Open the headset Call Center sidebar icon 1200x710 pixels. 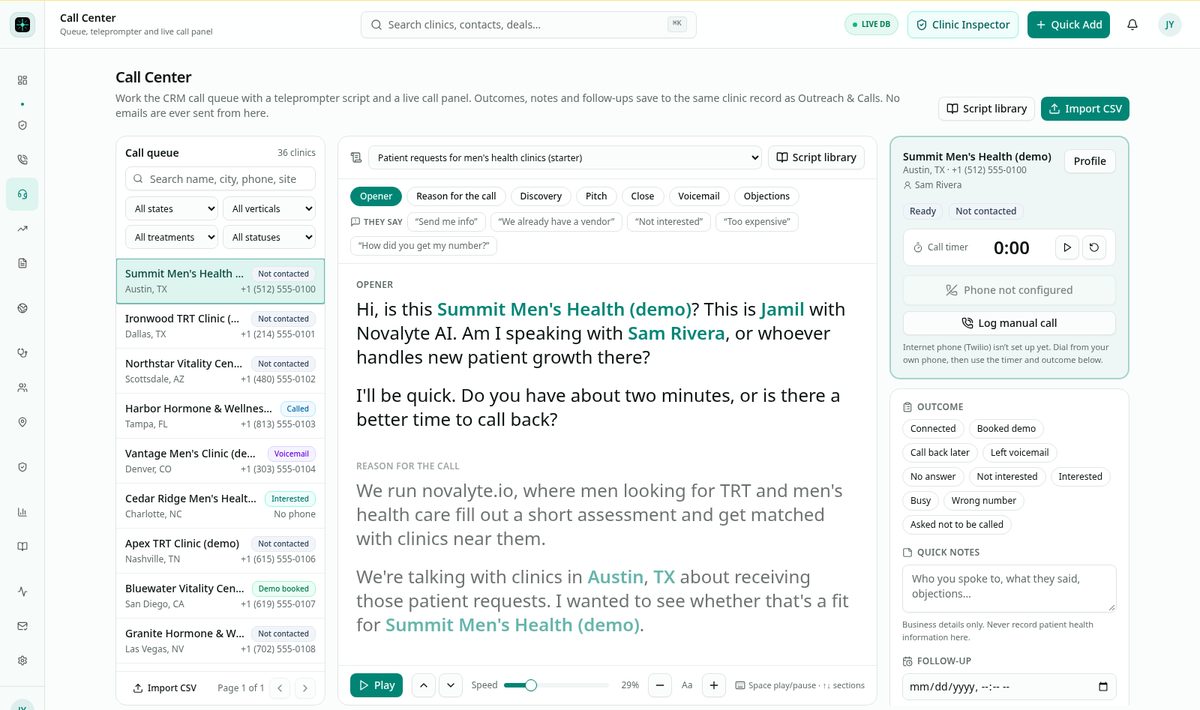pos(22,194)
